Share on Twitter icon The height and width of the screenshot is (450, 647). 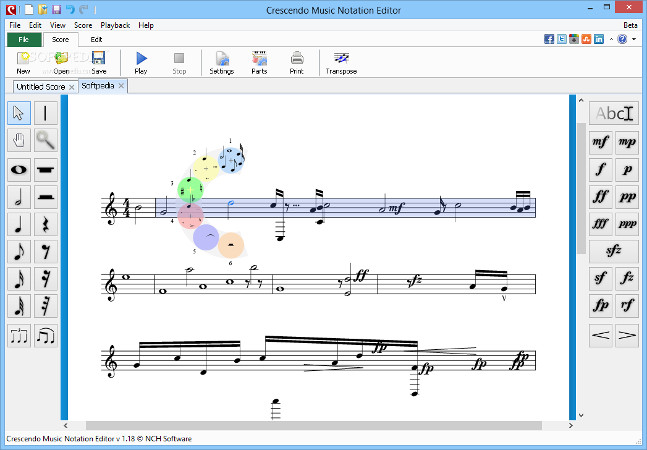(x=562, y=39)
